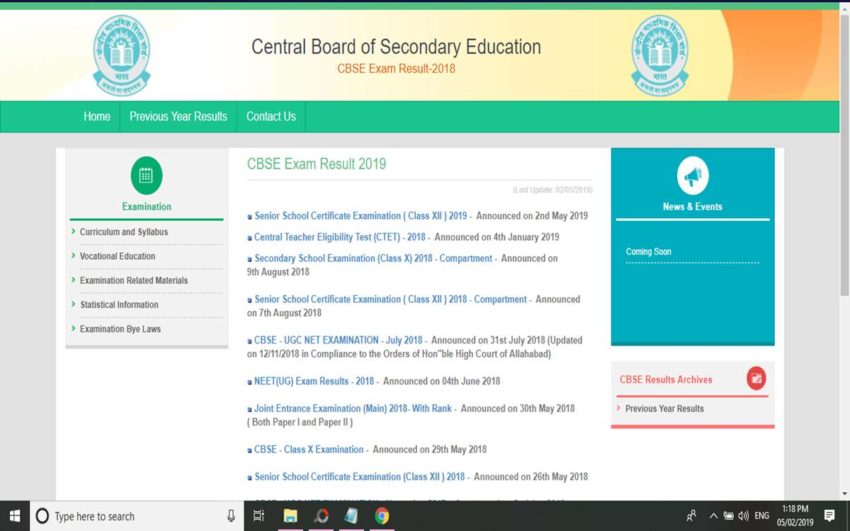Open the Action Center notifications icon
Image resolution: width=850 pixels, height=531 pixels.
[829, 515]
